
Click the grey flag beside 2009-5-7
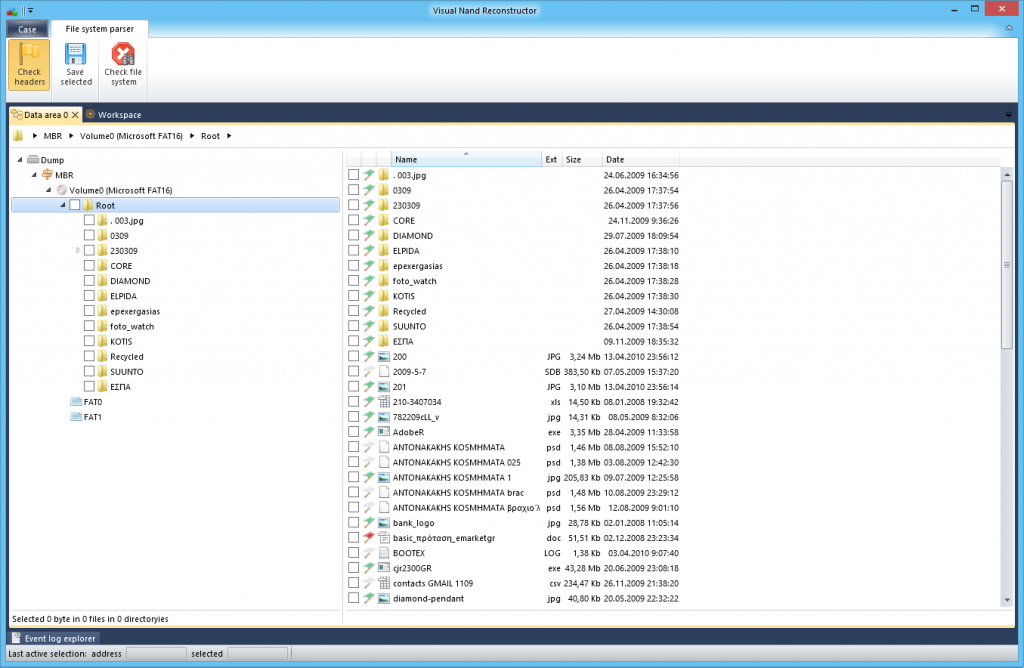point(369,372)
